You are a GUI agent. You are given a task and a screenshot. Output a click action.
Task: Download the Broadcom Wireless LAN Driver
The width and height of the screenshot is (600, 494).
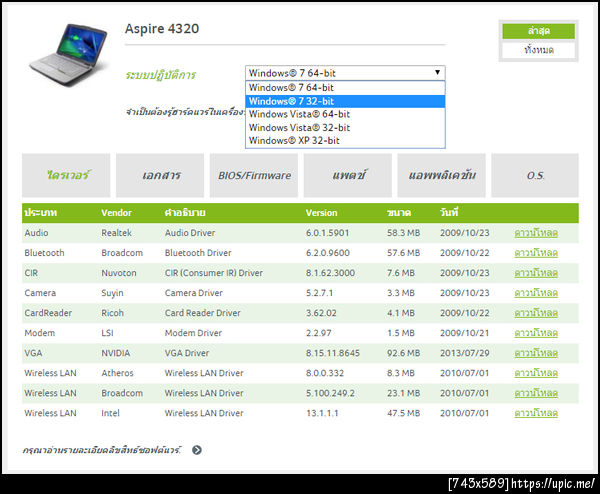536,393
